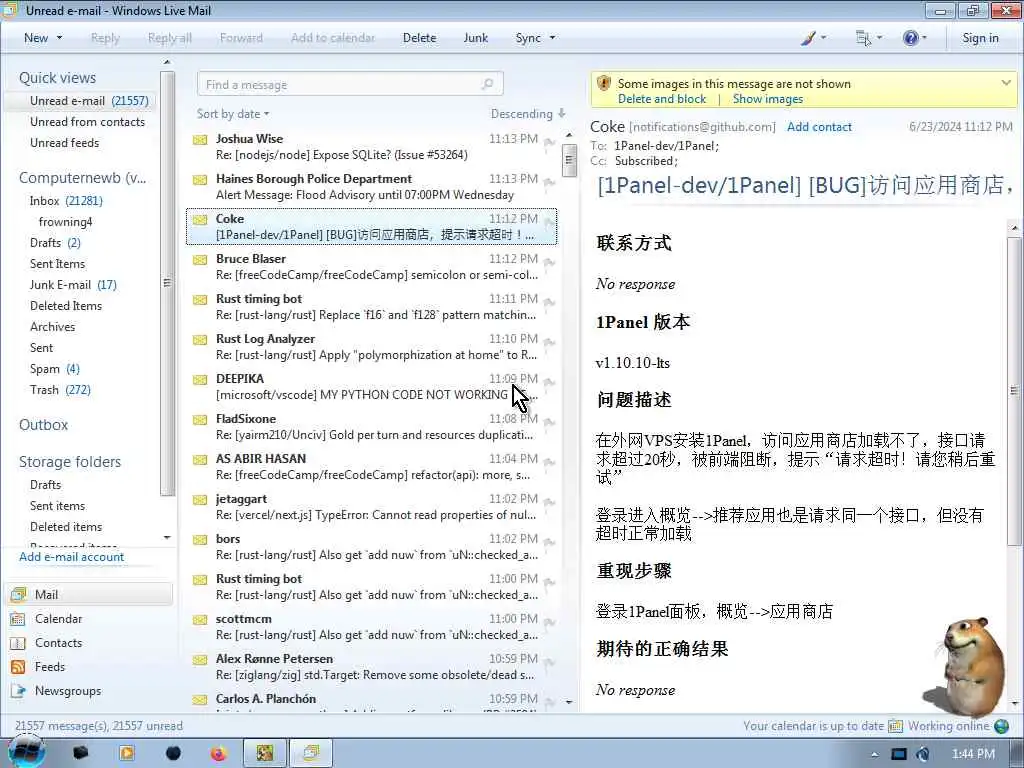The height and width of the screenshot is (768, 1024).
Task: Open Firefox from the taskbar
Action: [x=218, y=754]
